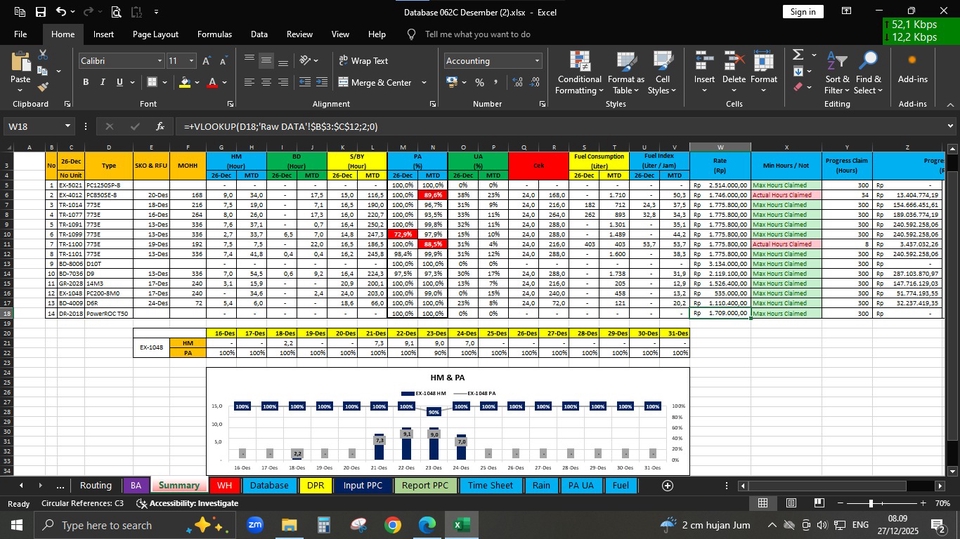Open Format as Table gallery
Screen dimensions: 960x539
click(626, 74)
